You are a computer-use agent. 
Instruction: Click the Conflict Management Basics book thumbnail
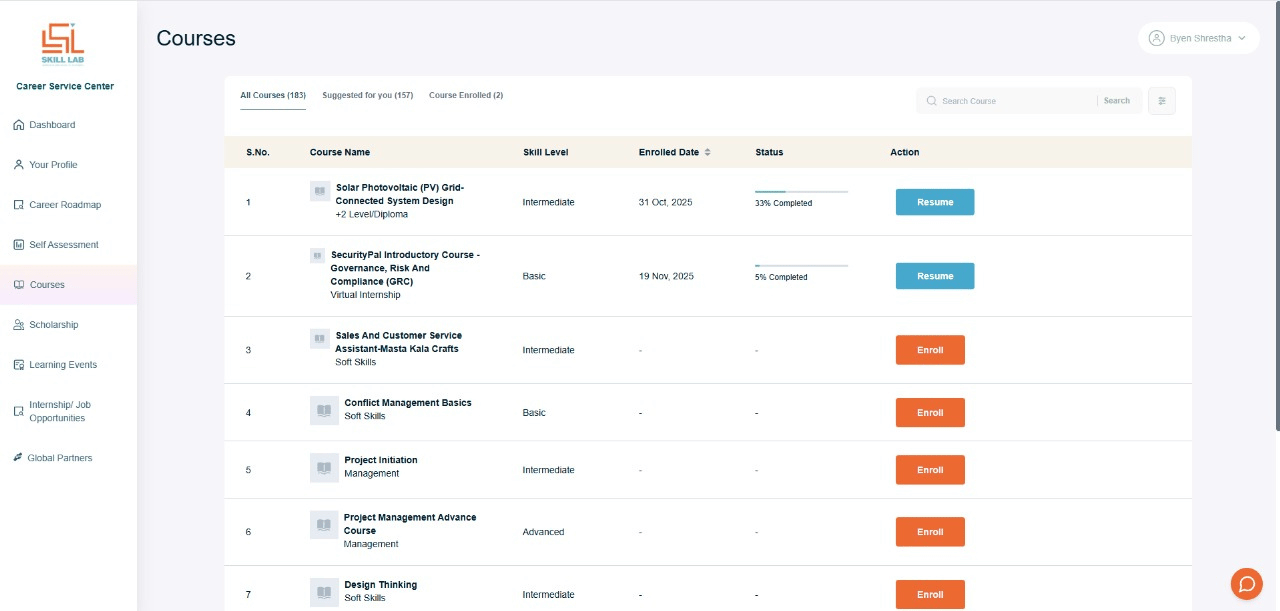pyautogui.click(x=324, y=410)
